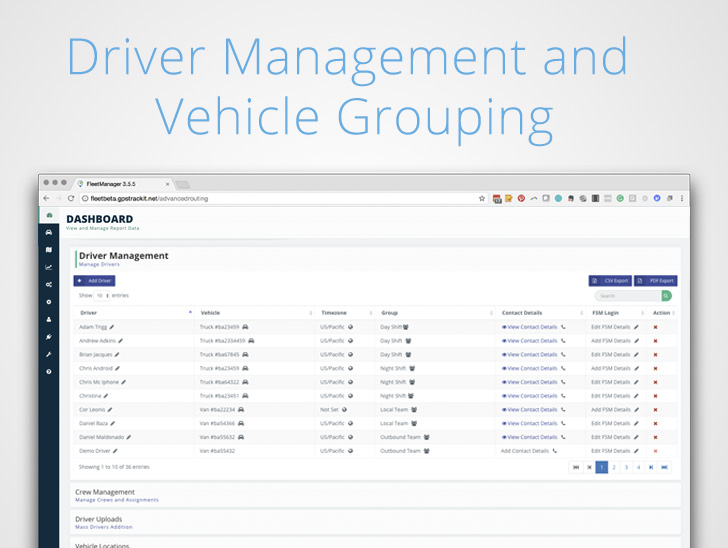Delete Andrew Adkins with the red X

coord(655,341)
